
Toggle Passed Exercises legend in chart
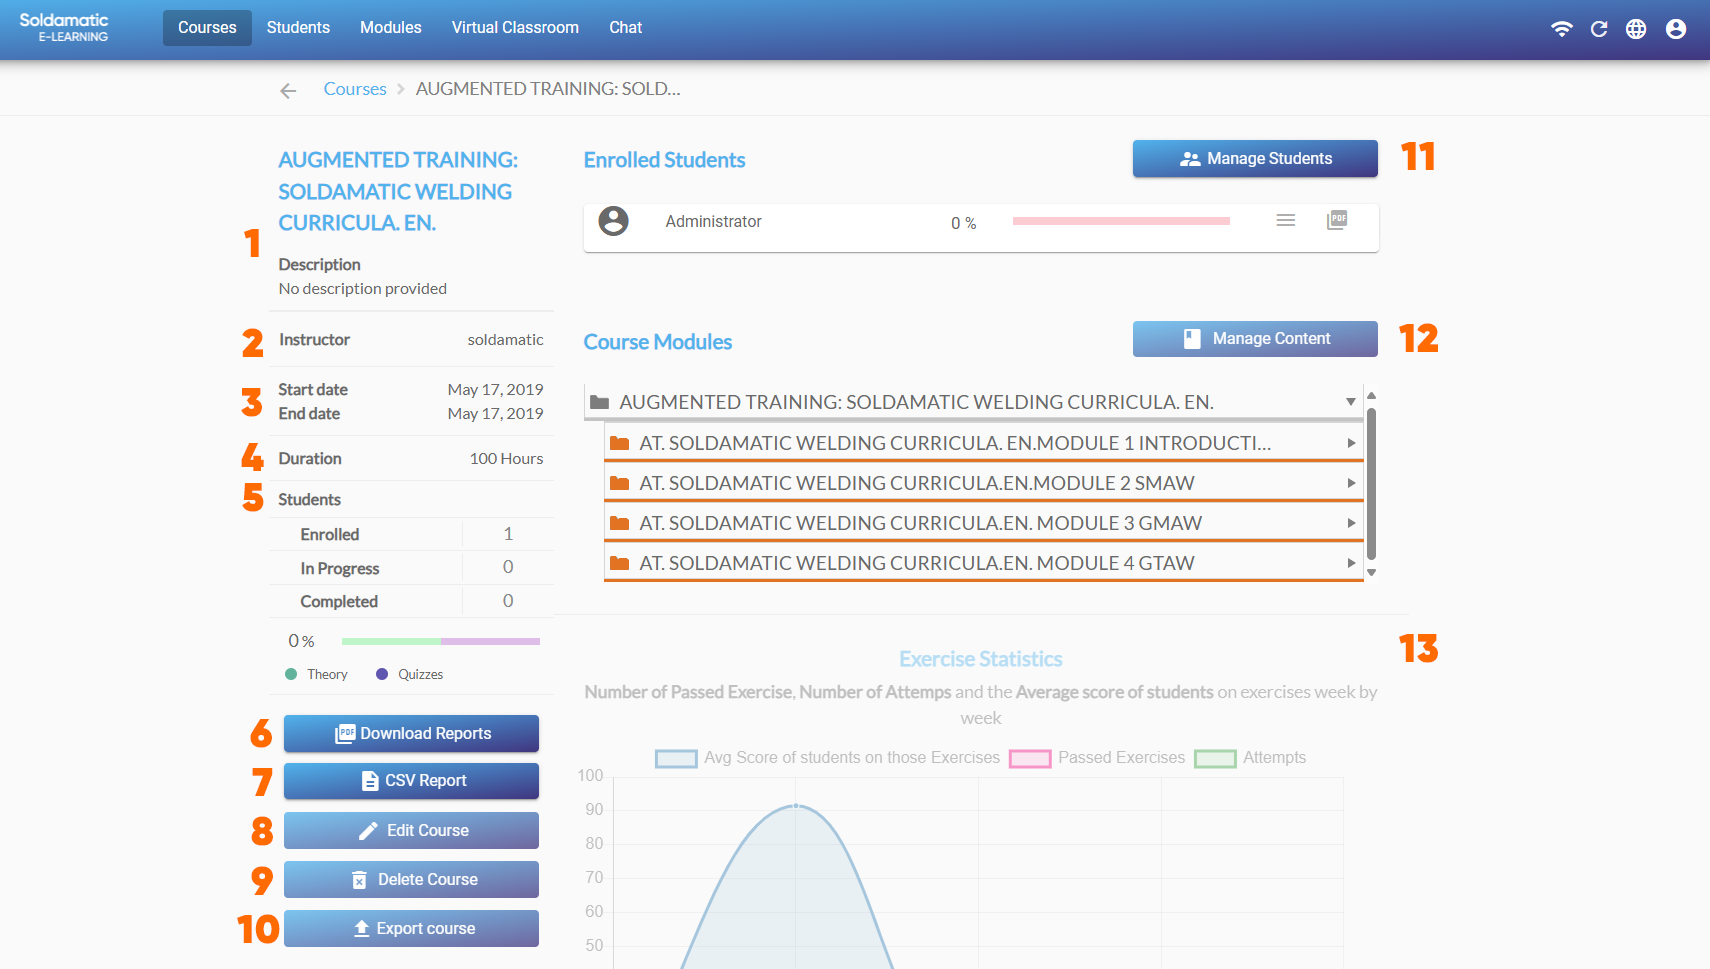pos(1097,758)
